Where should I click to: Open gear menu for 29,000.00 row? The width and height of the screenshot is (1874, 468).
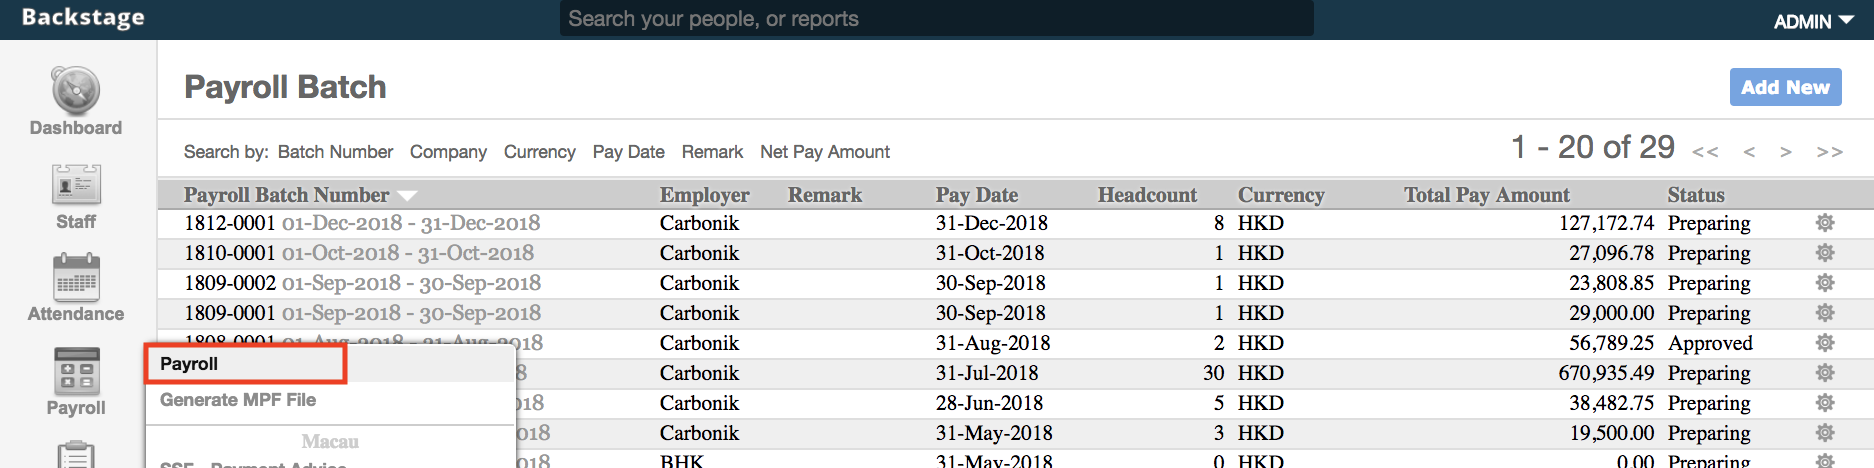pyautogui.click(x=1825, y=313)
